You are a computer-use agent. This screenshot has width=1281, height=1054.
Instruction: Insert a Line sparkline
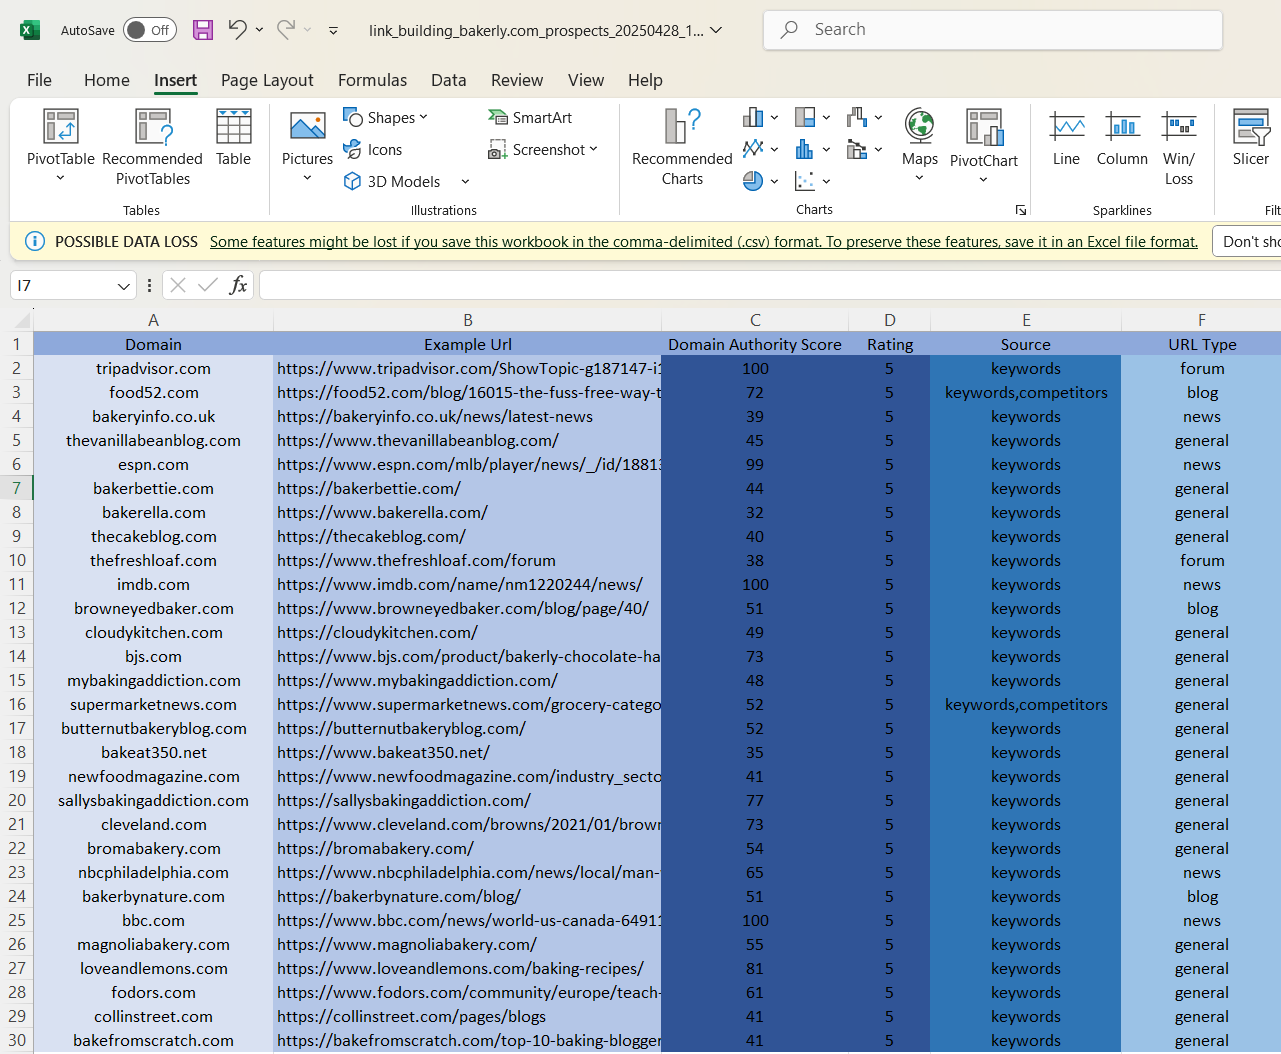[x=1066, y=138]
